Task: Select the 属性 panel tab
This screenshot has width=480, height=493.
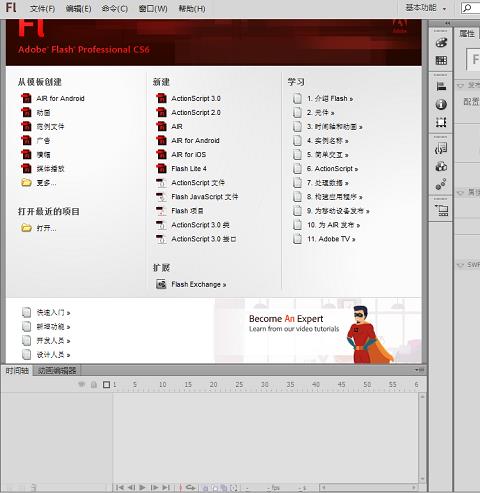Action: 467,33
